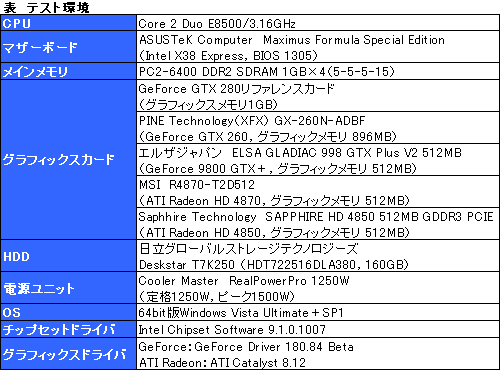Image resolution: width=500 pixels, height=370 pixels.
Task: Click the 電源ユニット header cell
Action: click(69, 288)
